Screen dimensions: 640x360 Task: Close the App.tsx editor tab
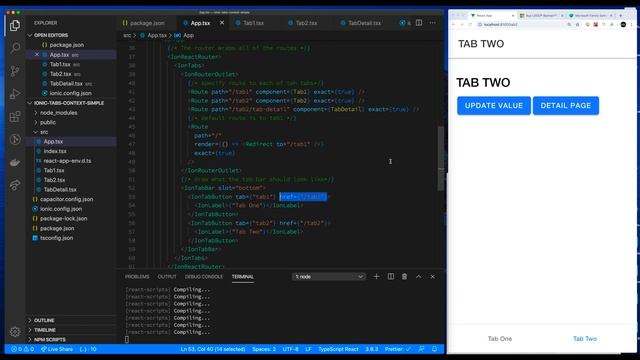222,23
